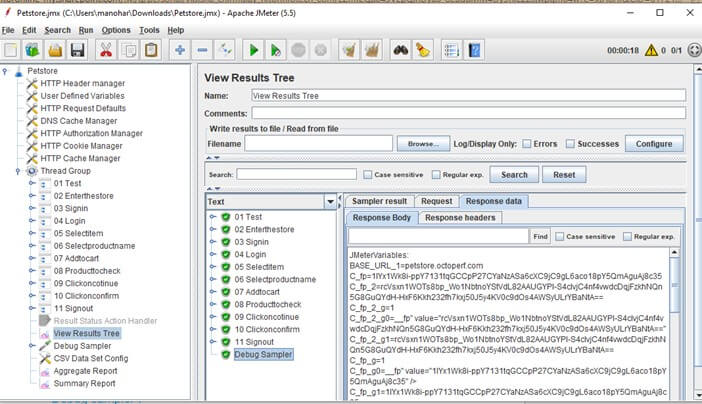The image size is (702, 404).
Task: Click the Comments input field
Action: tap(468, 113)
